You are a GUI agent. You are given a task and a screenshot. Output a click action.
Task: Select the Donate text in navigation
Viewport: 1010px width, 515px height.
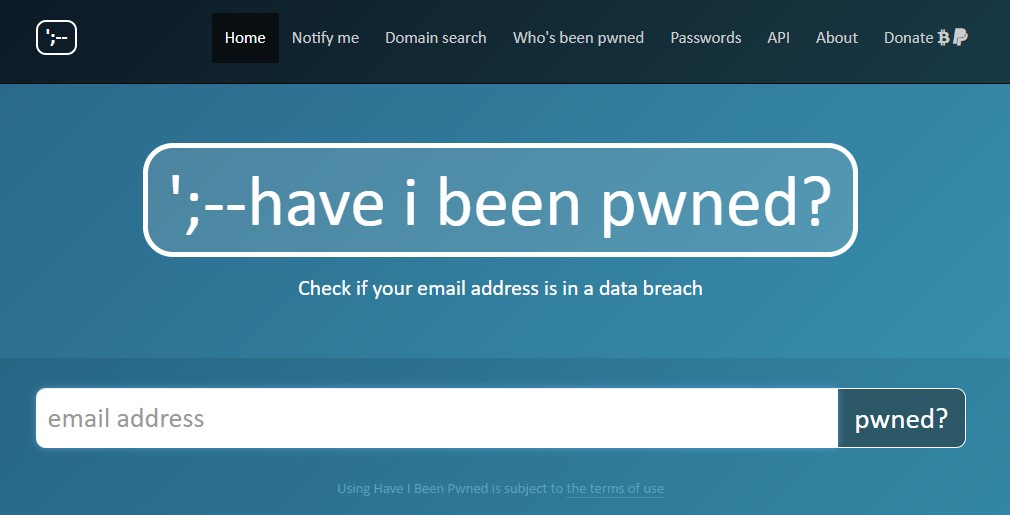tap(908, 38)
